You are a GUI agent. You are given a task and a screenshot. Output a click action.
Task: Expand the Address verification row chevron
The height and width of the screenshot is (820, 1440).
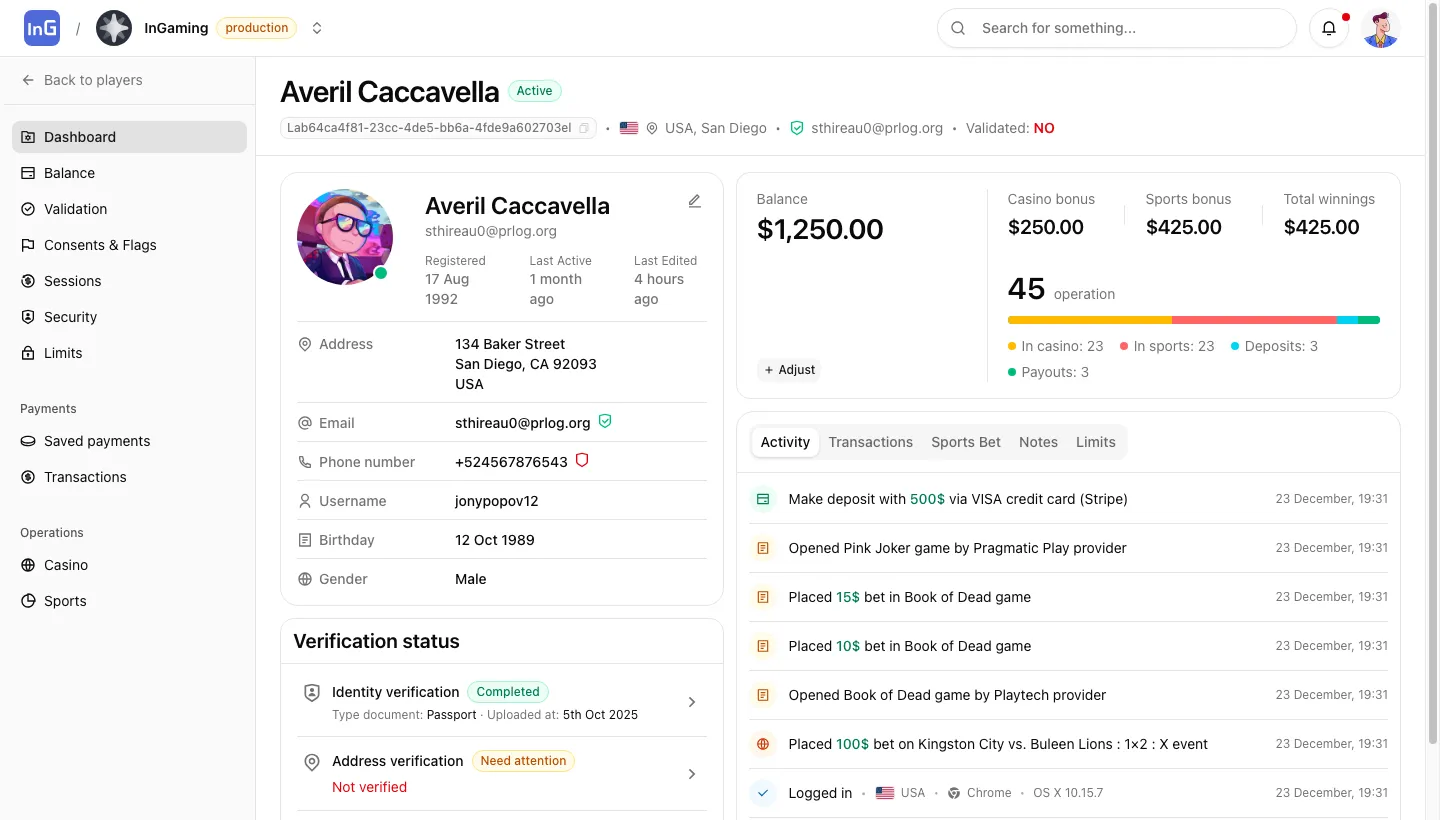tap(691, 773)
